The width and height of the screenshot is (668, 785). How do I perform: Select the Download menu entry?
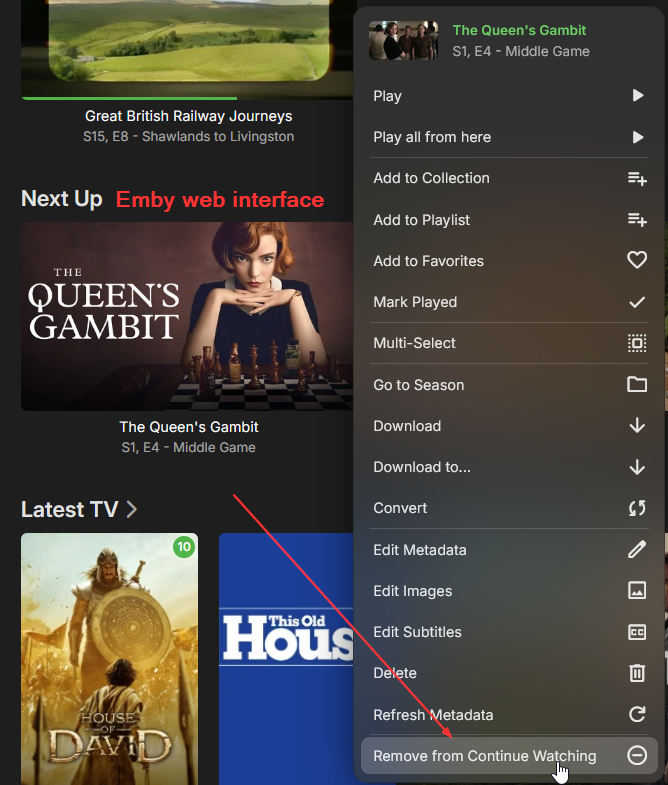pos(509,426)
